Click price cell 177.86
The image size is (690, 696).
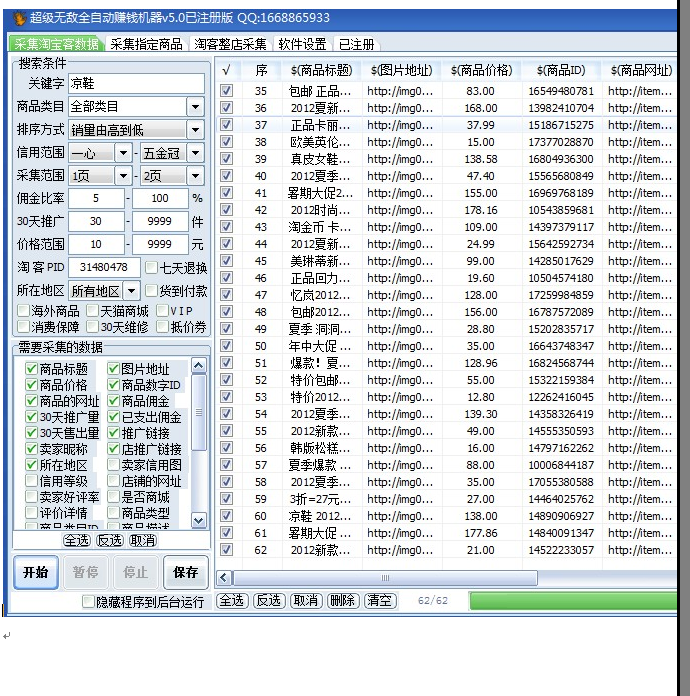480,533
